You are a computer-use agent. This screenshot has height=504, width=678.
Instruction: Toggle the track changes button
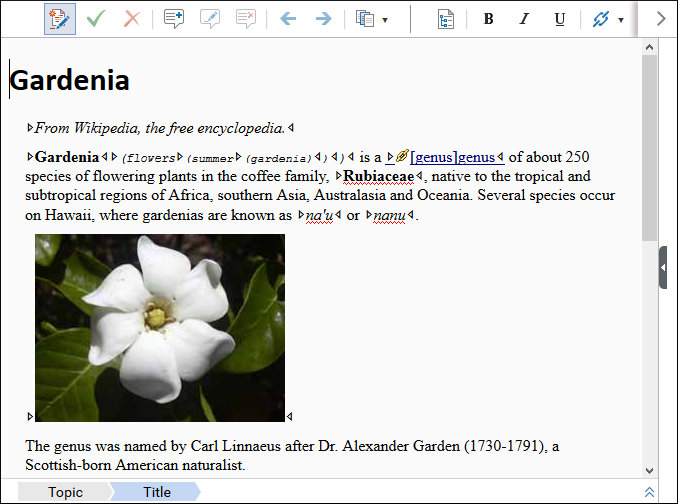coord(60,19)
